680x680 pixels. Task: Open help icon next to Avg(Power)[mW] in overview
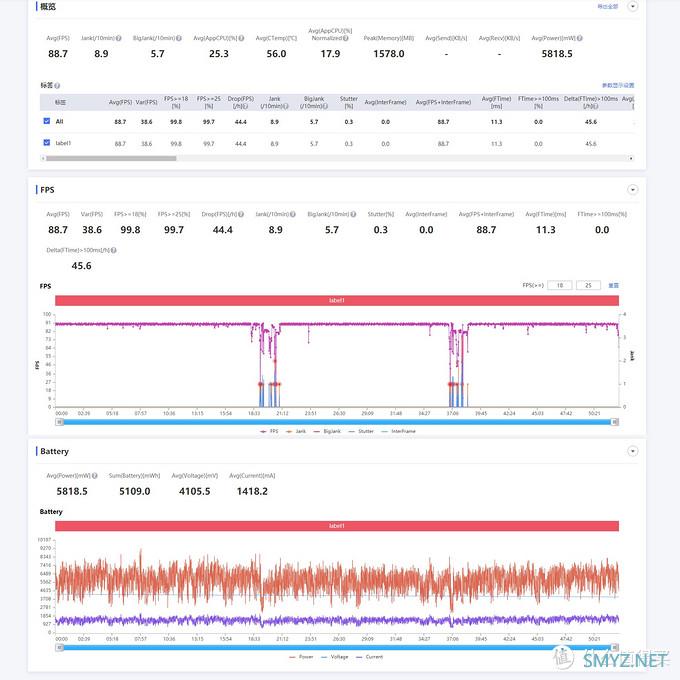click(x=579, y=38)
